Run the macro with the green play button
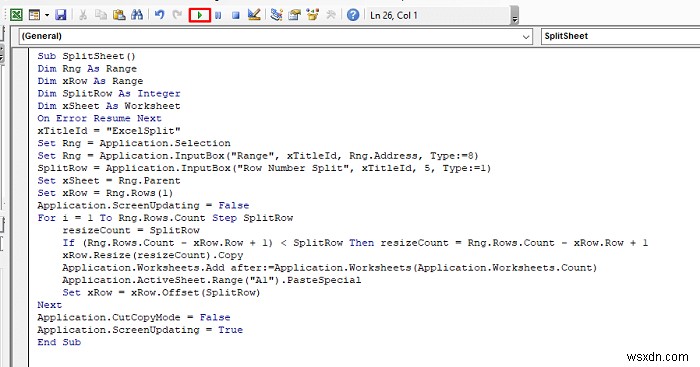 [200, 15]
